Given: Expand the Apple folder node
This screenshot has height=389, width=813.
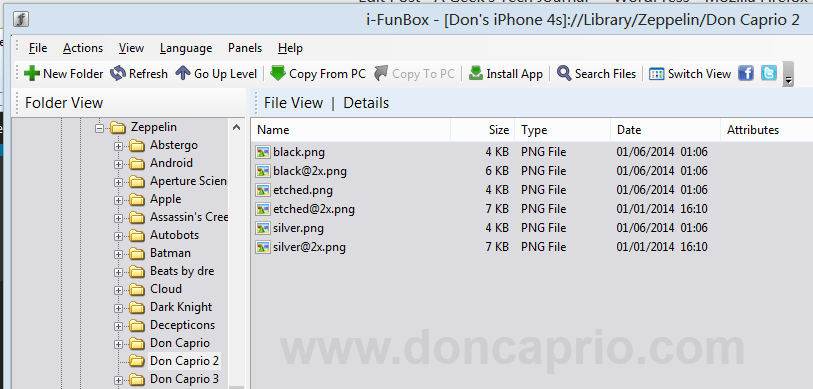Looking at the screenshot, I should (x=119, y=200).
